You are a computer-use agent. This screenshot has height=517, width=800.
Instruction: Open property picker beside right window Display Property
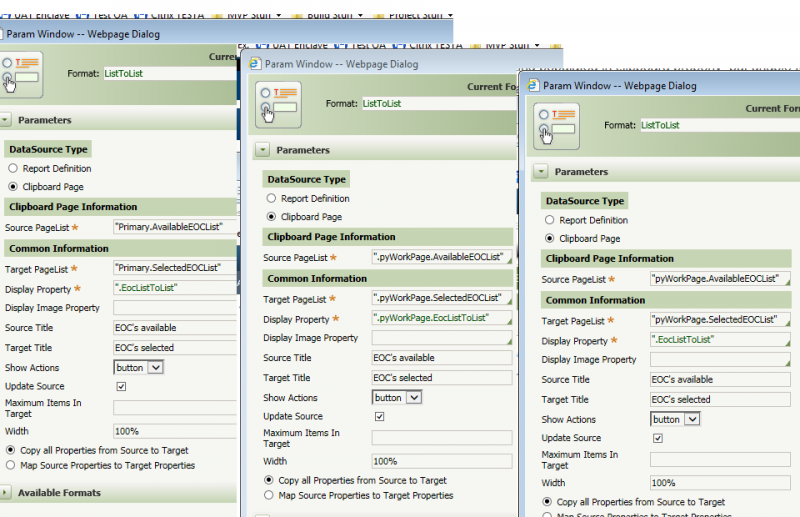point(787,343)
